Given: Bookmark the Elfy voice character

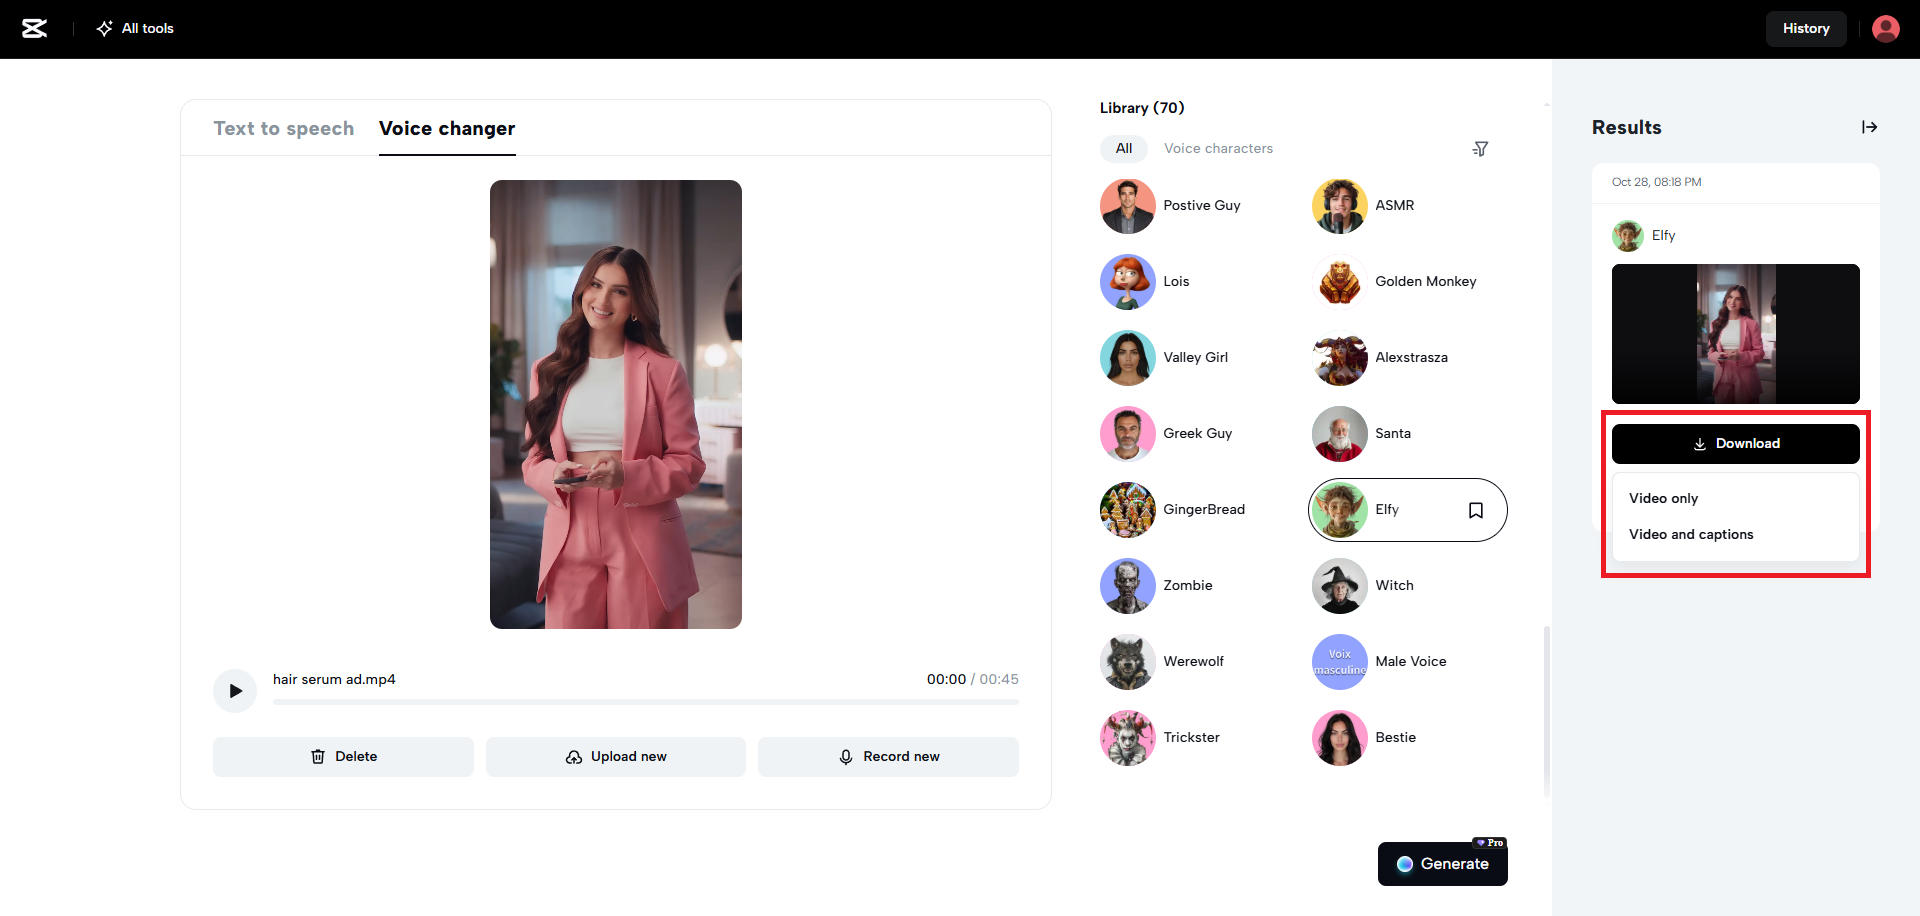Looking at the screenshot, I should tap(1477, 510).
